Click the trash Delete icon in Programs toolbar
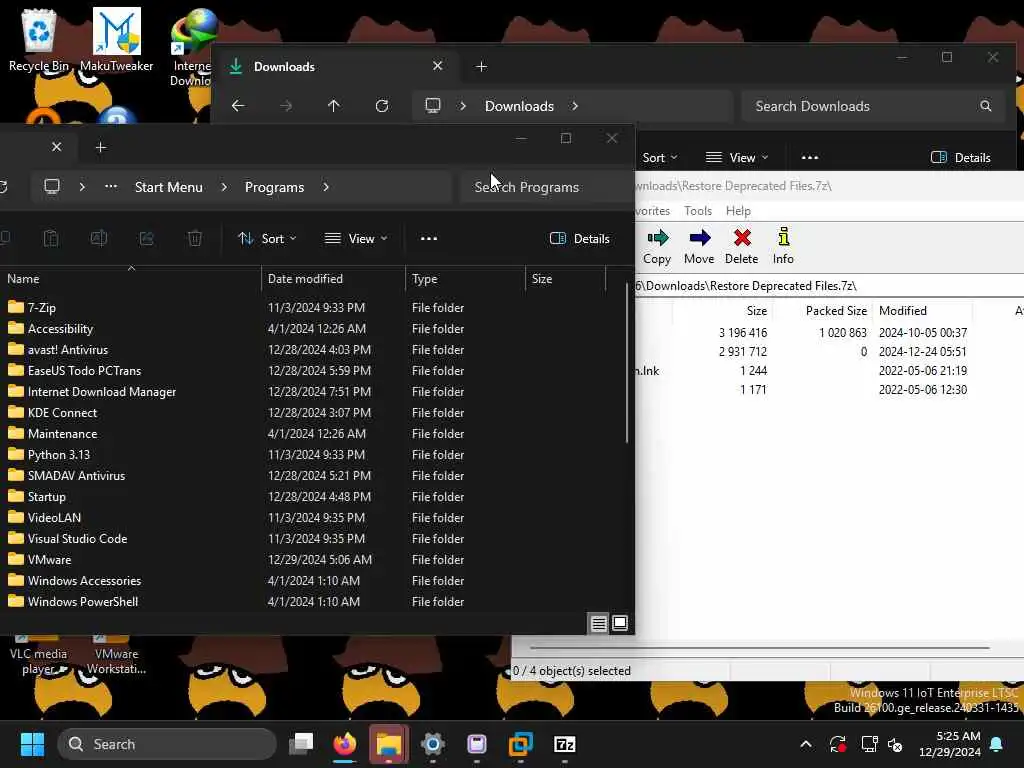 pos(195,238)
